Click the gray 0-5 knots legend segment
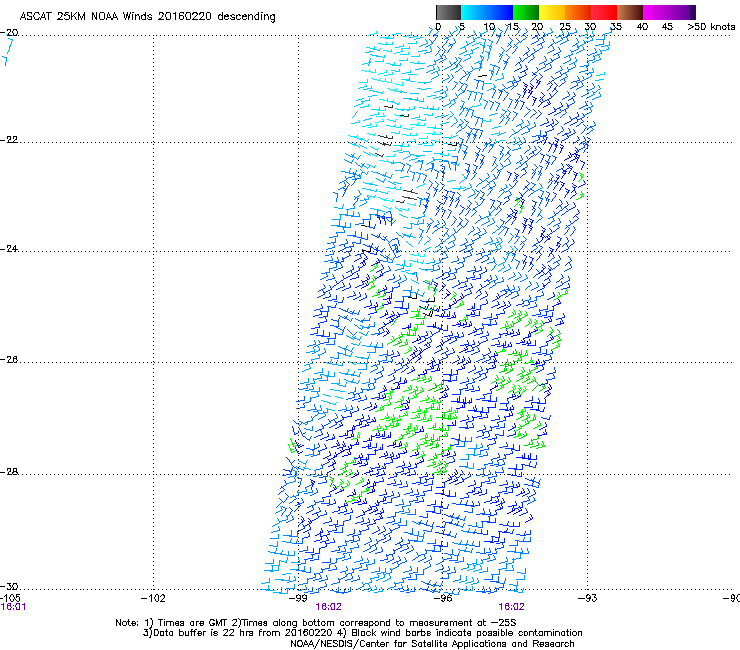740x650 pixels. (448, 12)
